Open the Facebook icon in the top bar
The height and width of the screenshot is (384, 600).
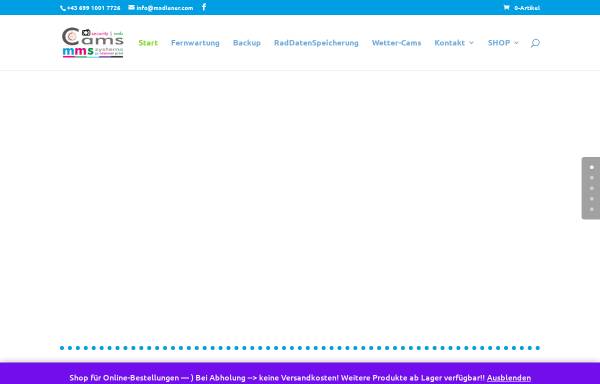click(204, 7)
